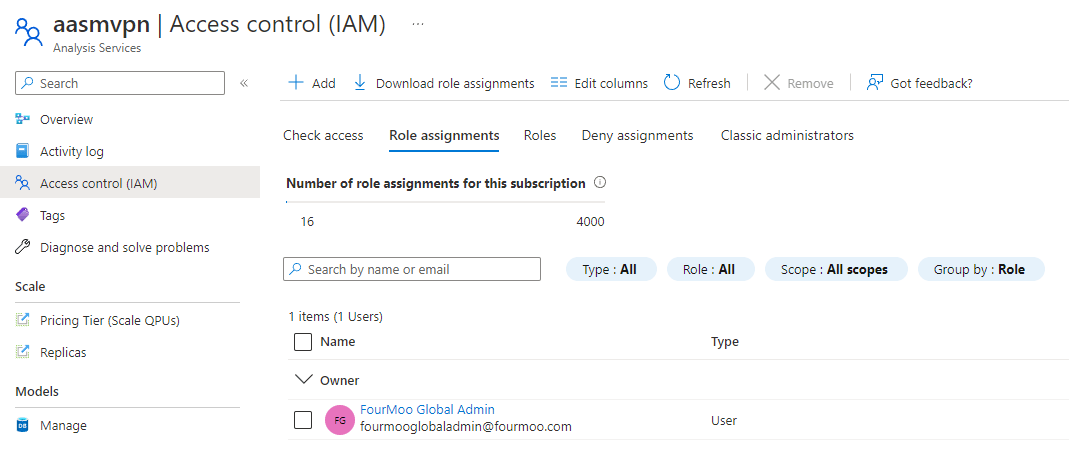This screenshot has height=455, width=1069.
Task: Switch to the Check access tab
Action: tap(323, 135)
